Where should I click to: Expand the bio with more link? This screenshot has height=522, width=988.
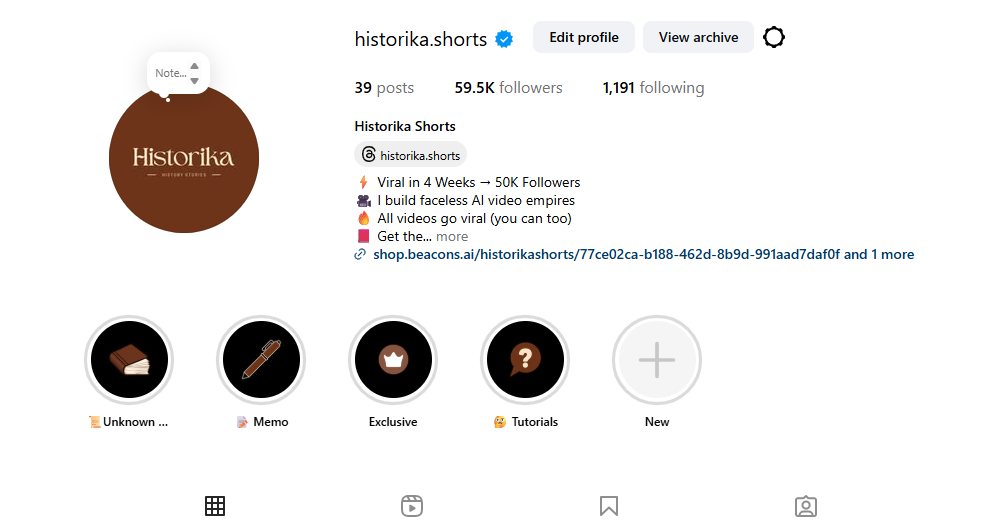click(x=452, y=236)
